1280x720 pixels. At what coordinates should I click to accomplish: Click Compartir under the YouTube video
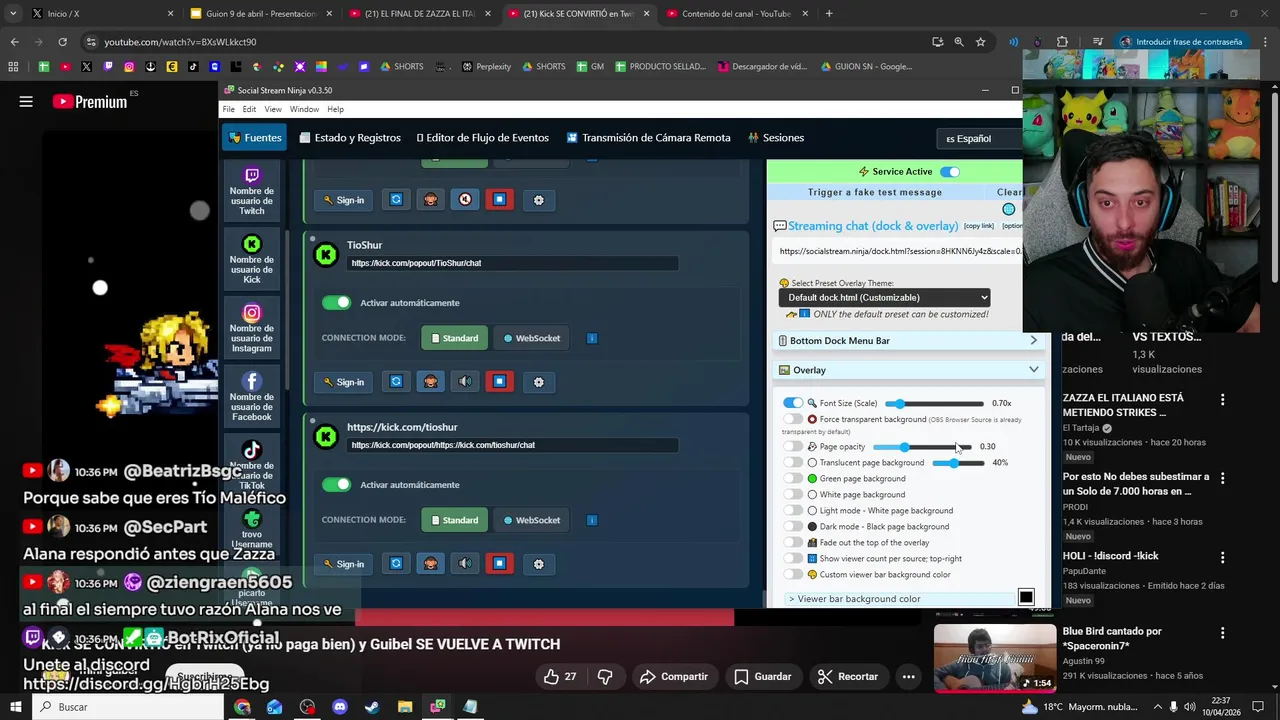(673, 677)
